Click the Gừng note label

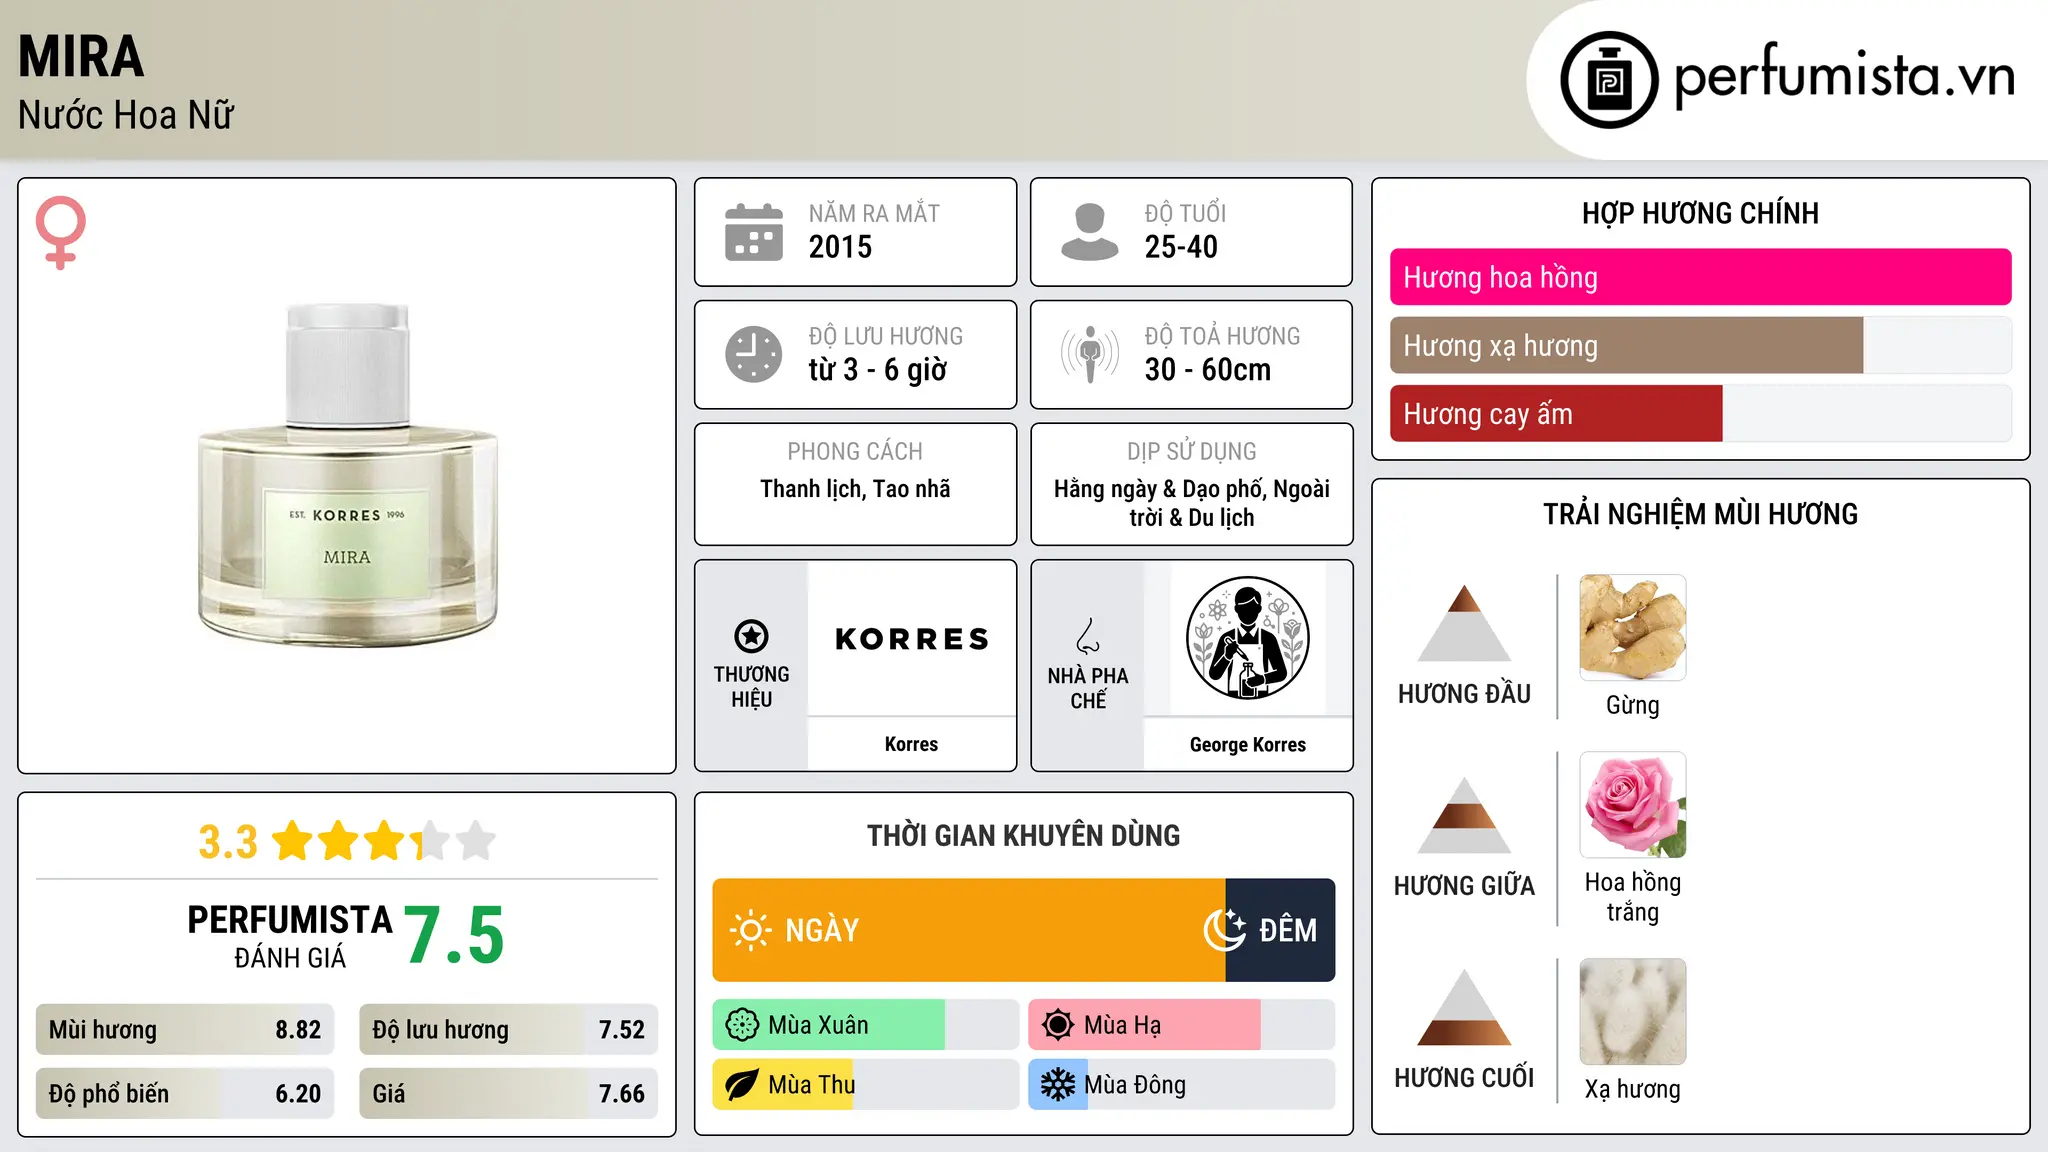tap(1633, 706)
